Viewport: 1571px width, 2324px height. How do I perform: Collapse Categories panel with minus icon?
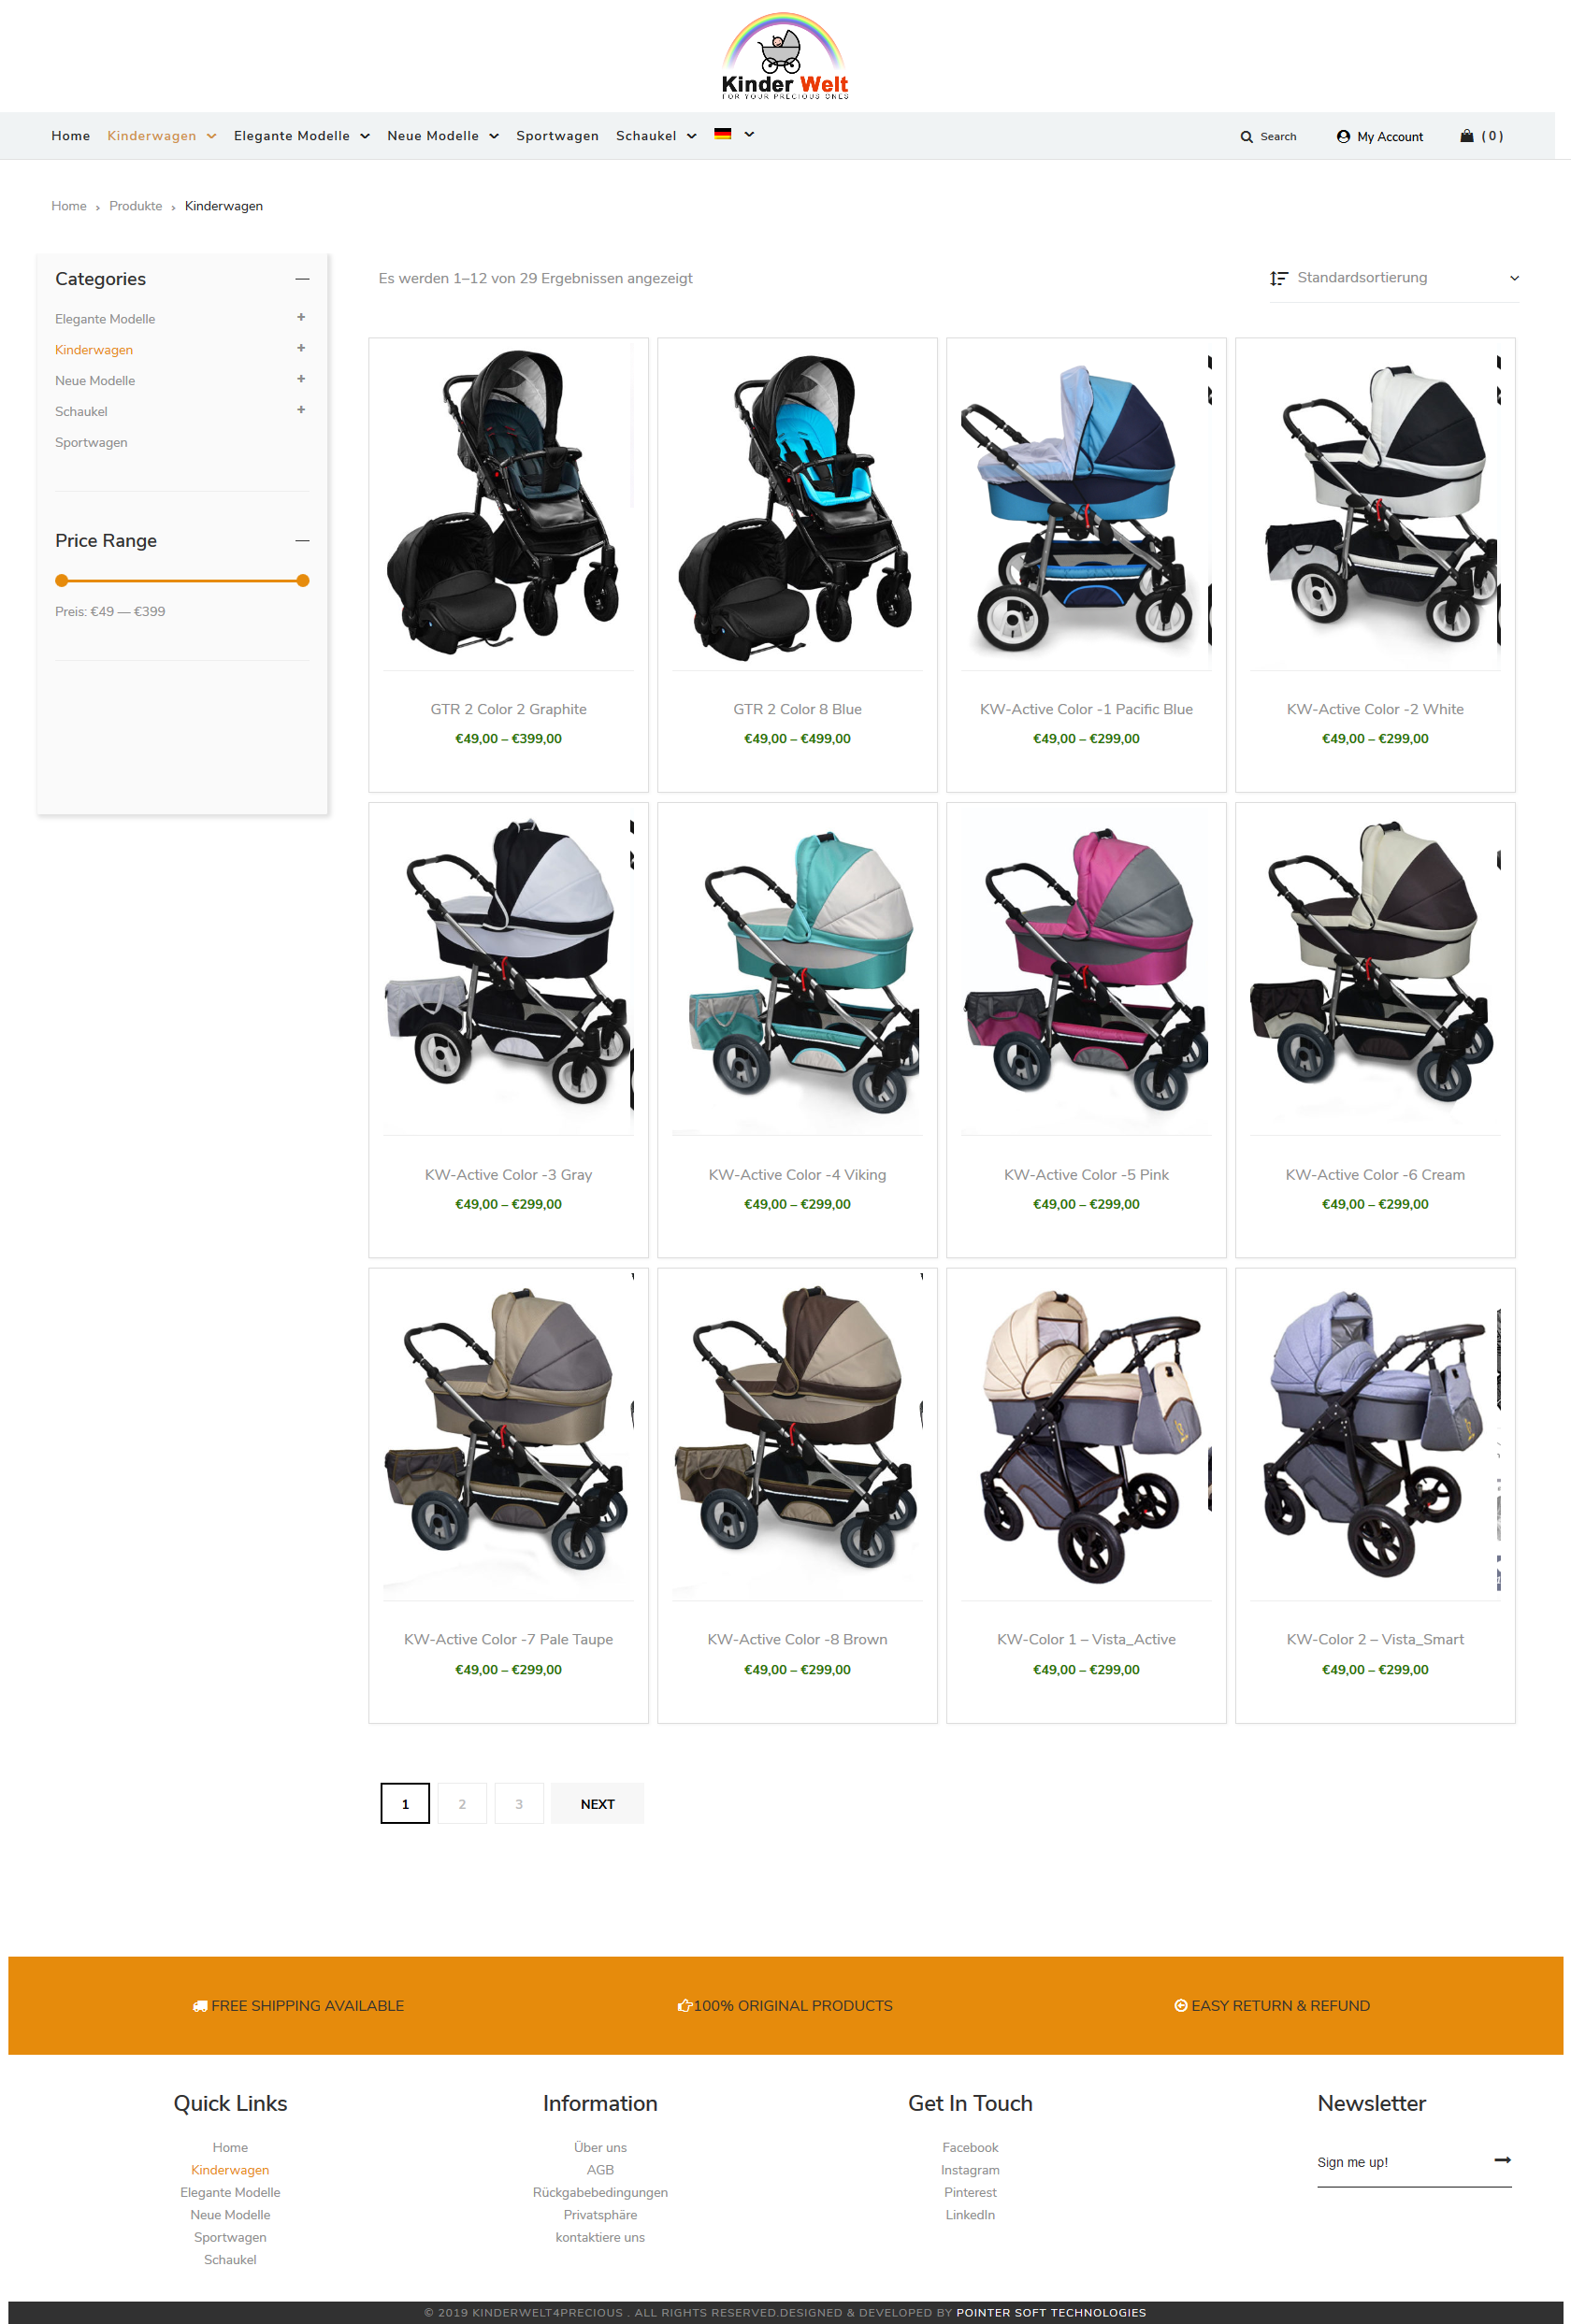(x=302, y=279)
